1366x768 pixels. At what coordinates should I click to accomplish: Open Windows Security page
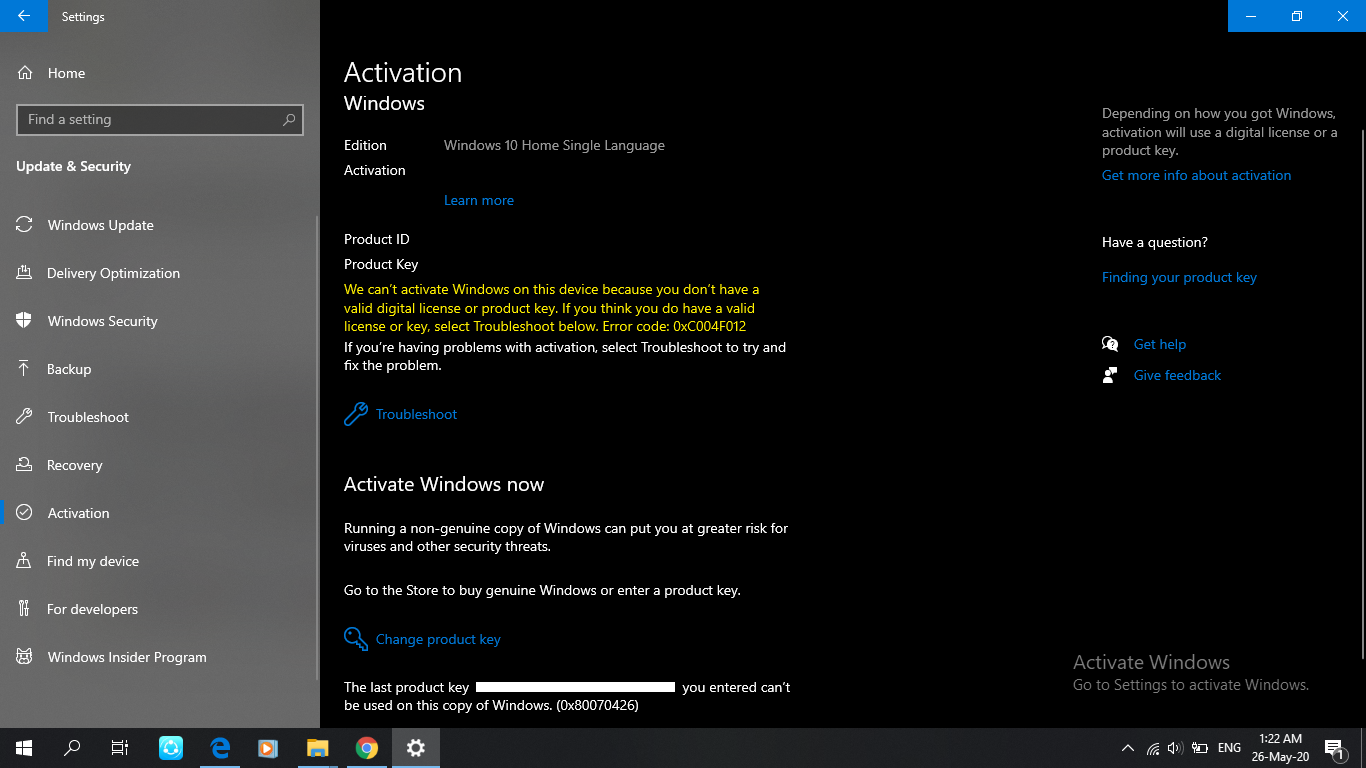[160, 321]
